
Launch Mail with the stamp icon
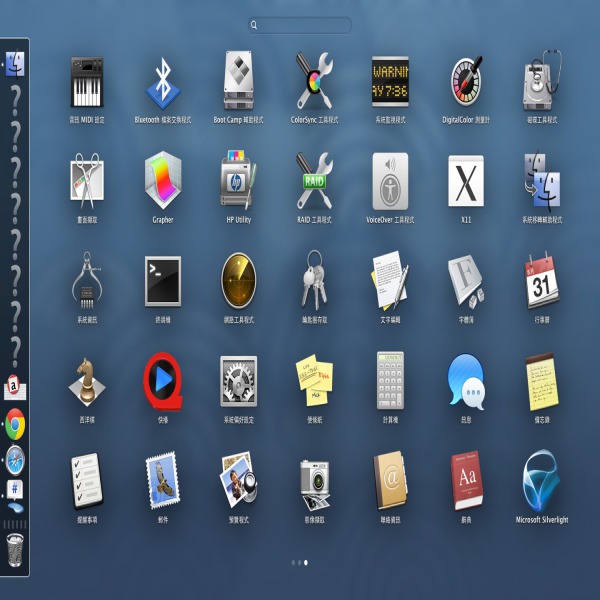click(x=163, y=480)
